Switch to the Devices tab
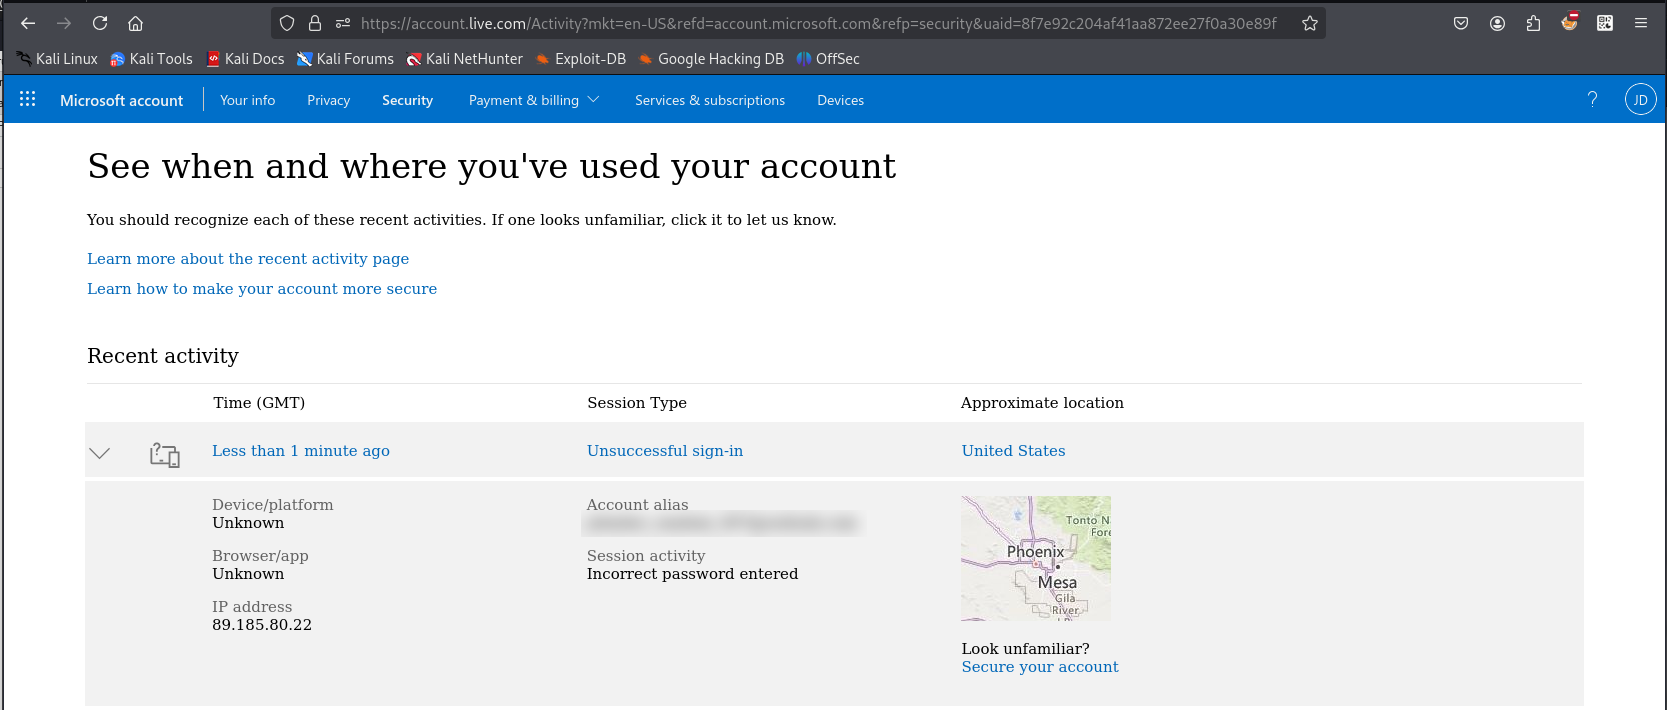 tap(840, 100)
